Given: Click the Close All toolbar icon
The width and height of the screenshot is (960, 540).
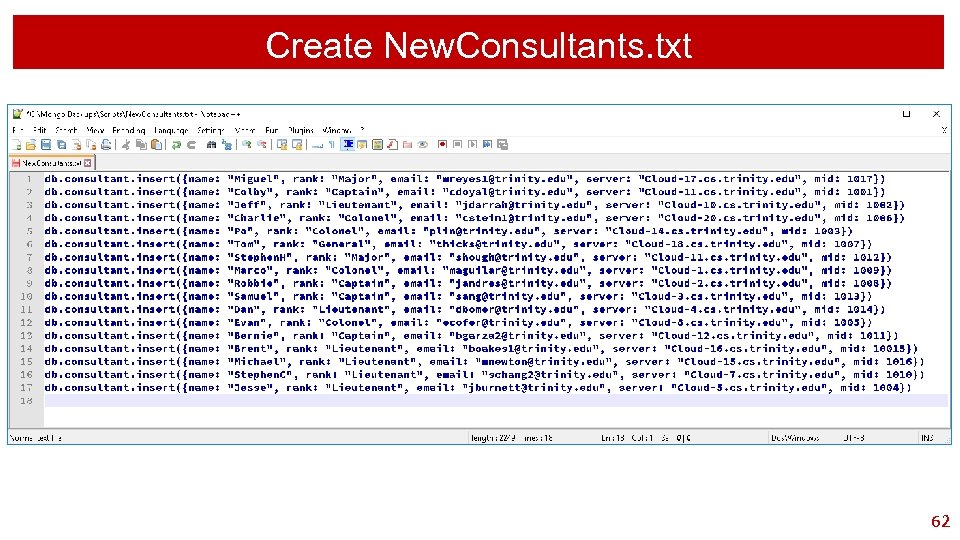Looking at the screenshot, I should [x=91, y=144].
